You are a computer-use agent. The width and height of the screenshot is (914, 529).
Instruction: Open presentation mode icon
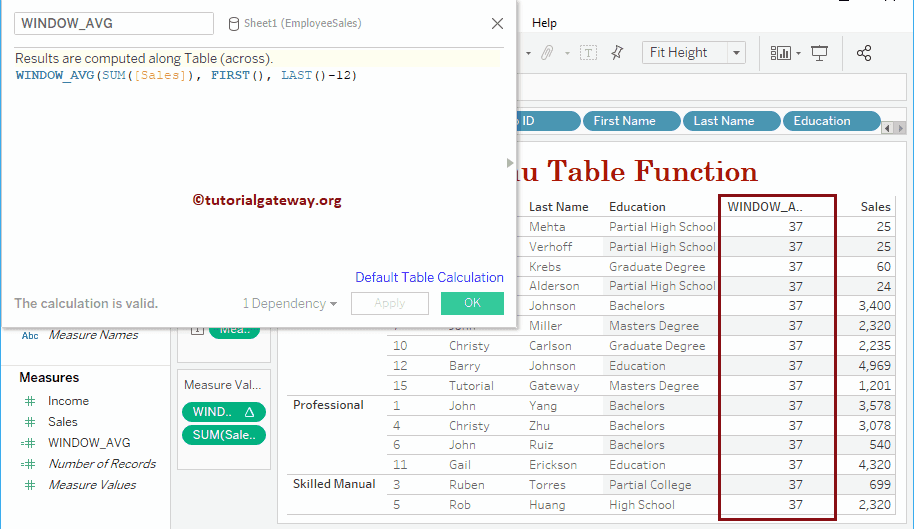coord(820,53)
